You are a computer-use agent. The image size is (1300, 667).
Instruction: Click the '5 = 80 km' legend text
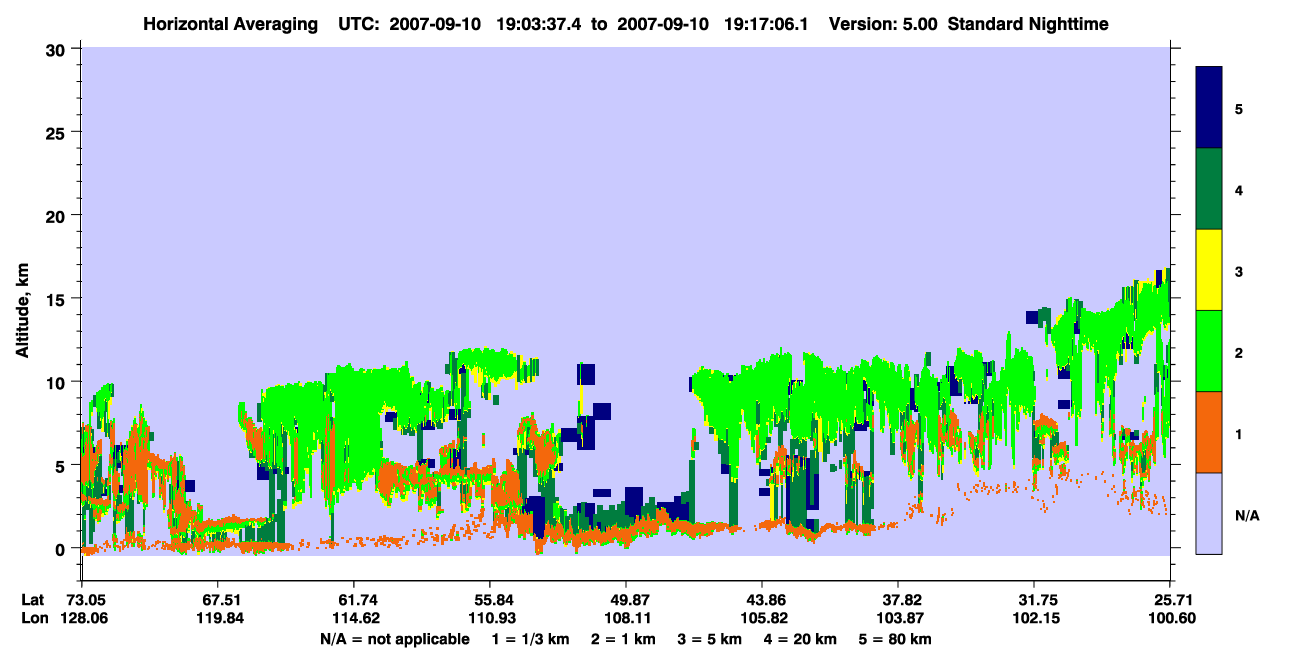click(x=896, y=639)
